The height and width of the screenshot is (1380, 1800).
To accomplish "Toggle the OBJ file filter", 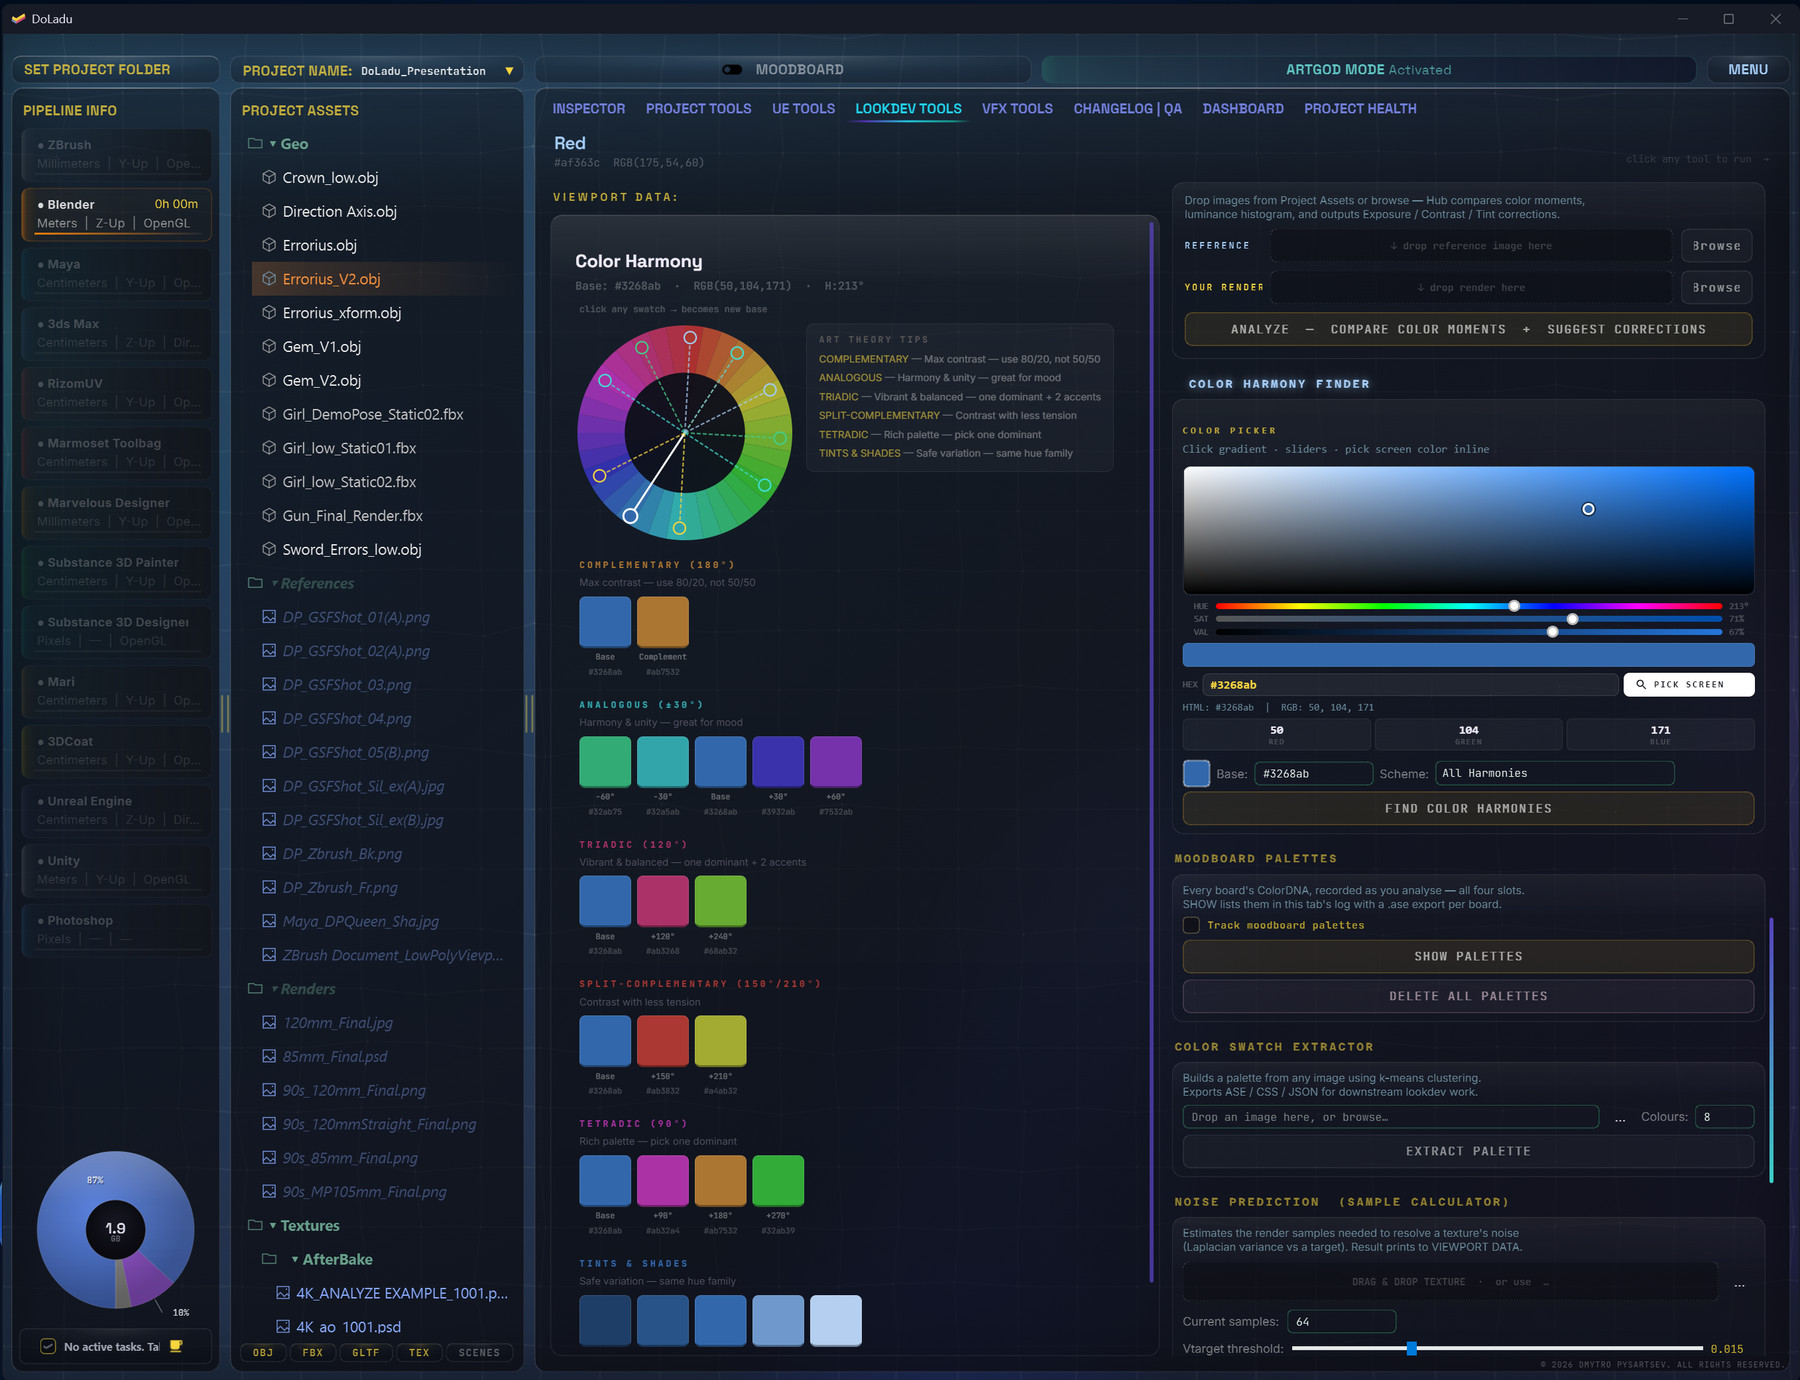I will point(263,1353).
